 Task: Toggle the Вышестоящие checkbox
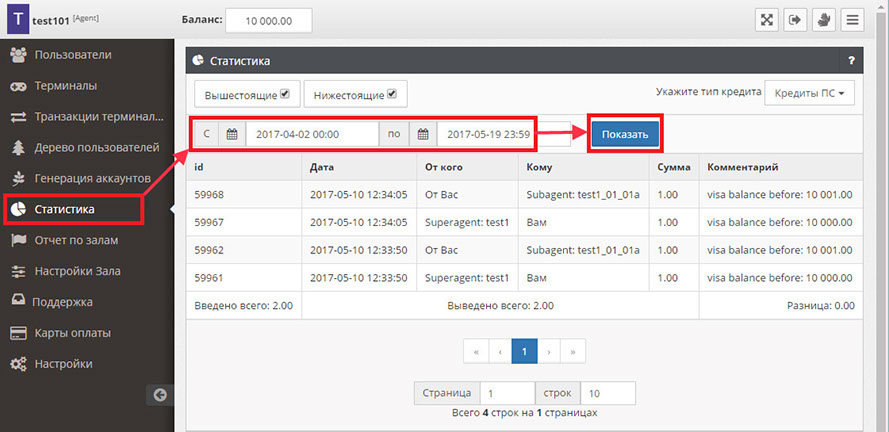click(x=285, y=95)
